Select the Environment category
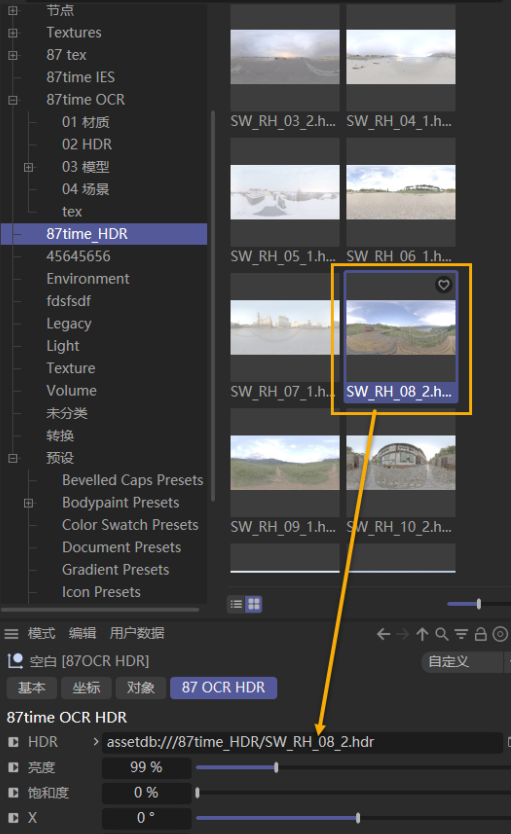511x834 pixels. pos(88,279)
